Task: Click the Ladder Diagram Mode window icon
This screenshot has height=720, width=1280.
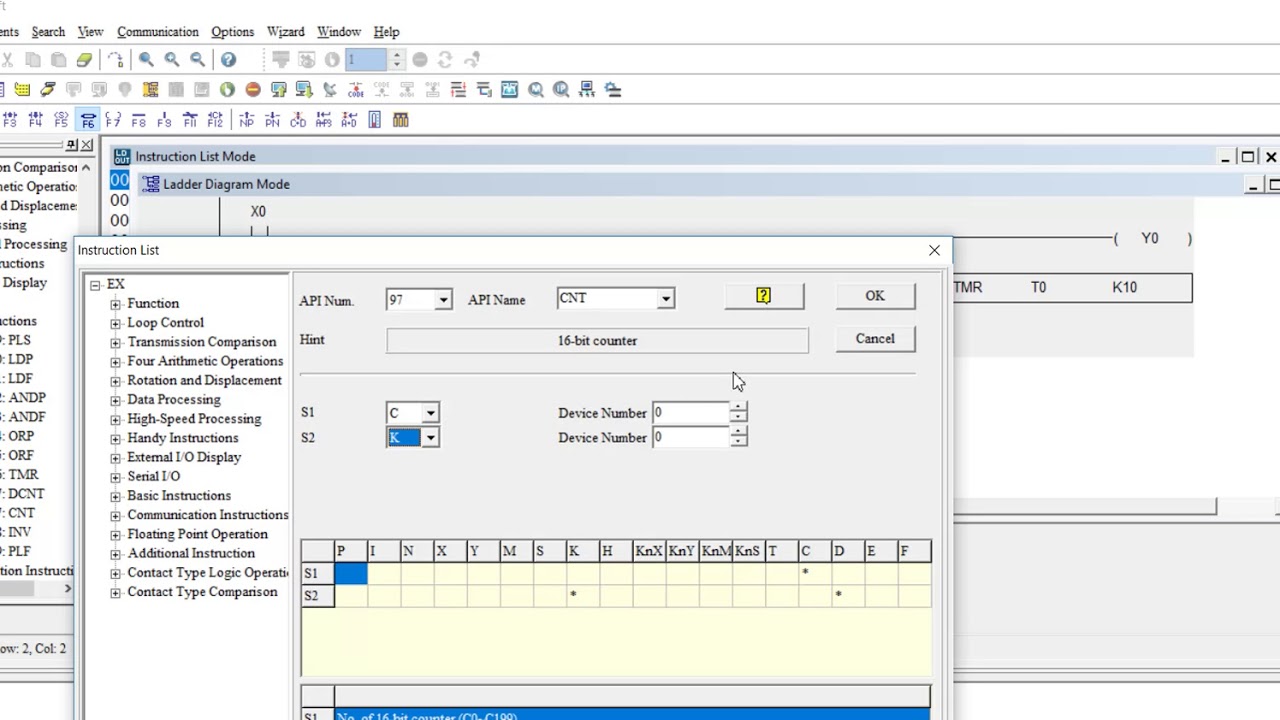Action: pos(151,184)
